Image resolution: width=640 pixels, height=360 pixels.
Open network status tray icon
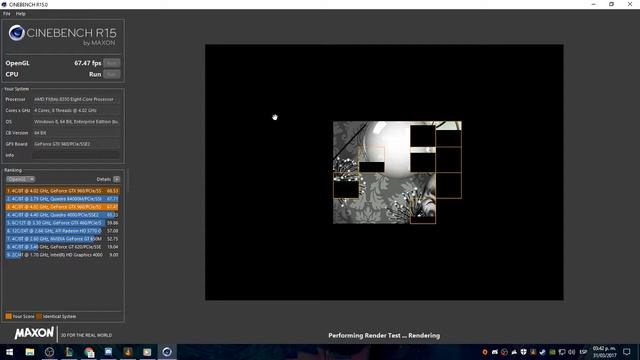click(x=562, y=352)
